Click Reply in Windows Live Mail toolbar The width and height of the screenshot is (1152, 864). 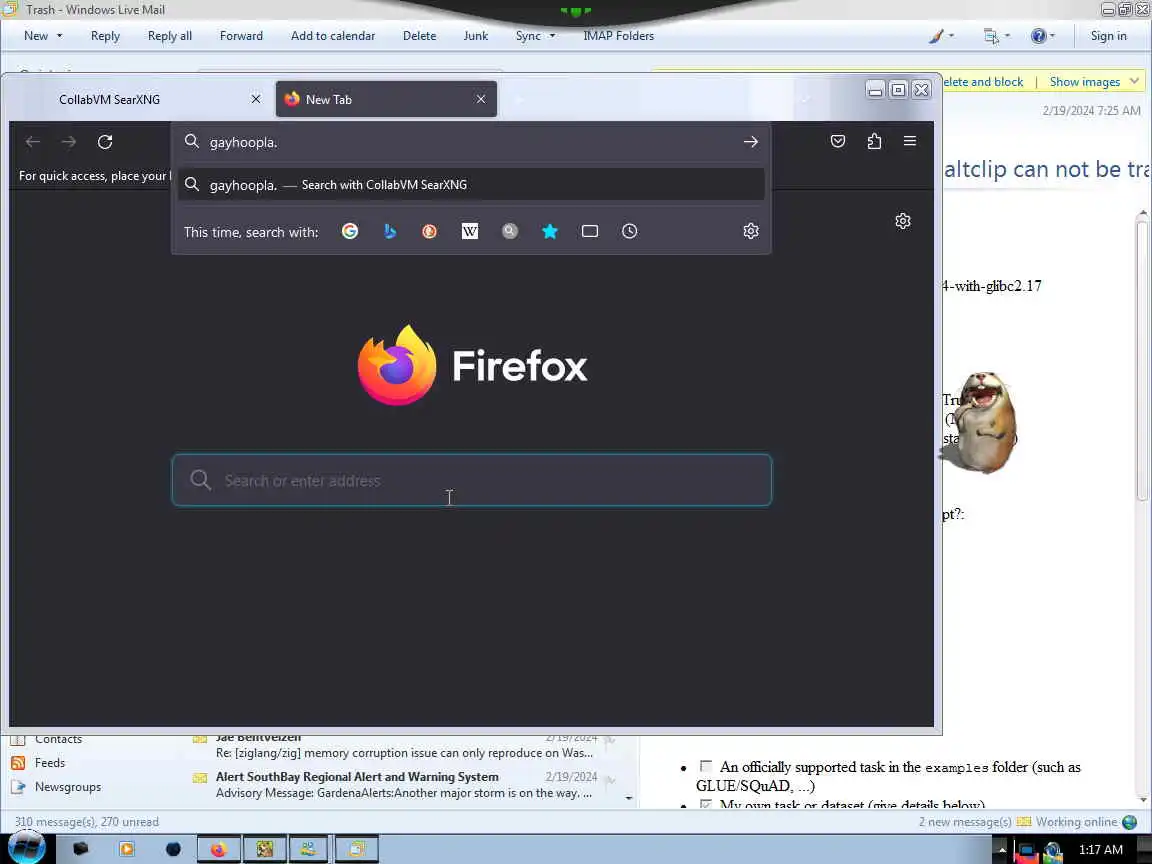click(x=105, y=35)
